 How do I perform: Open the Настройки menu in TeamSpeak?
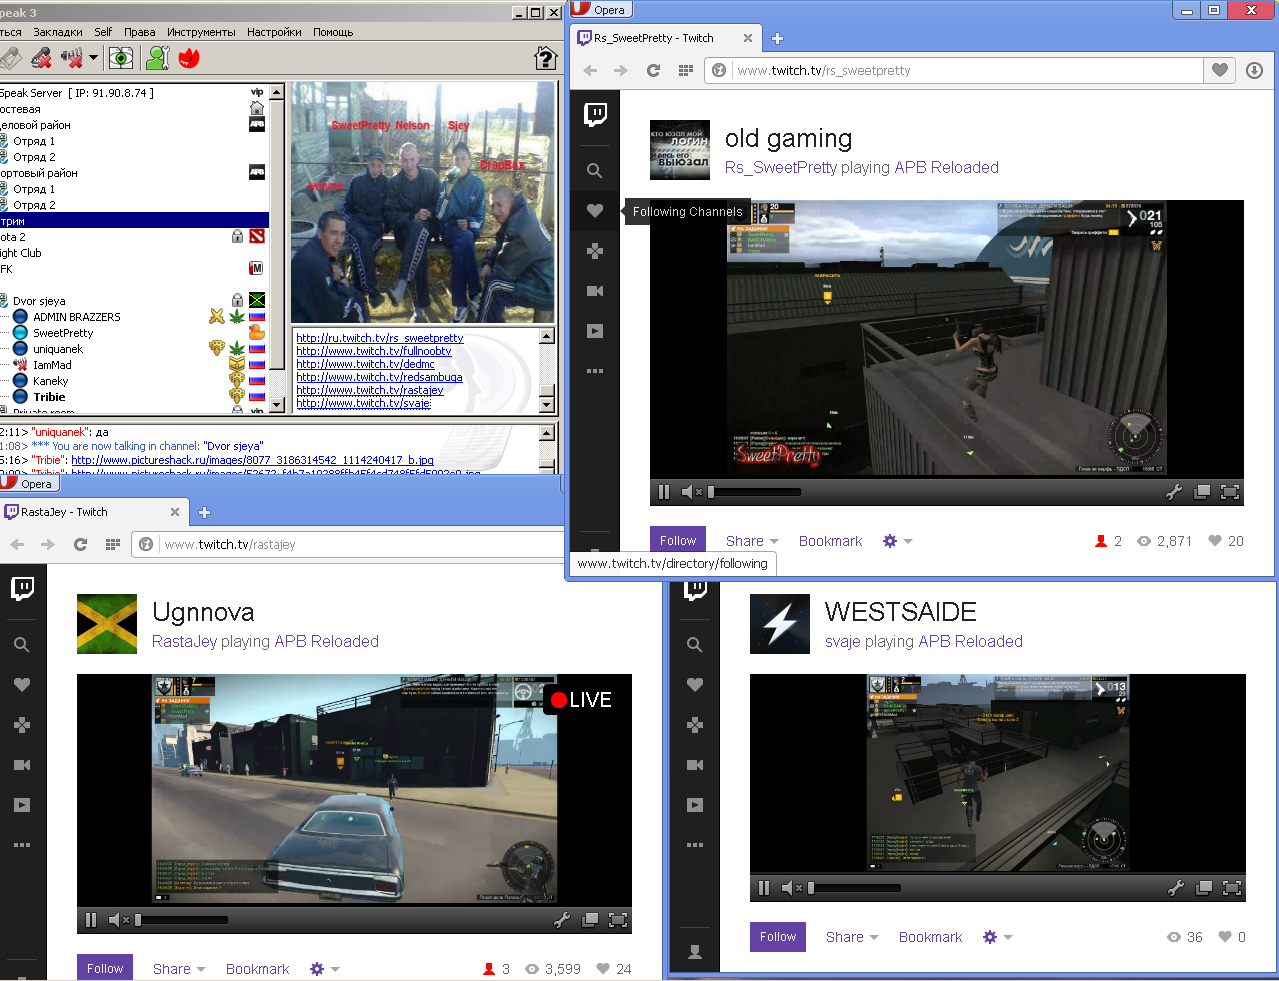(274, 32)
